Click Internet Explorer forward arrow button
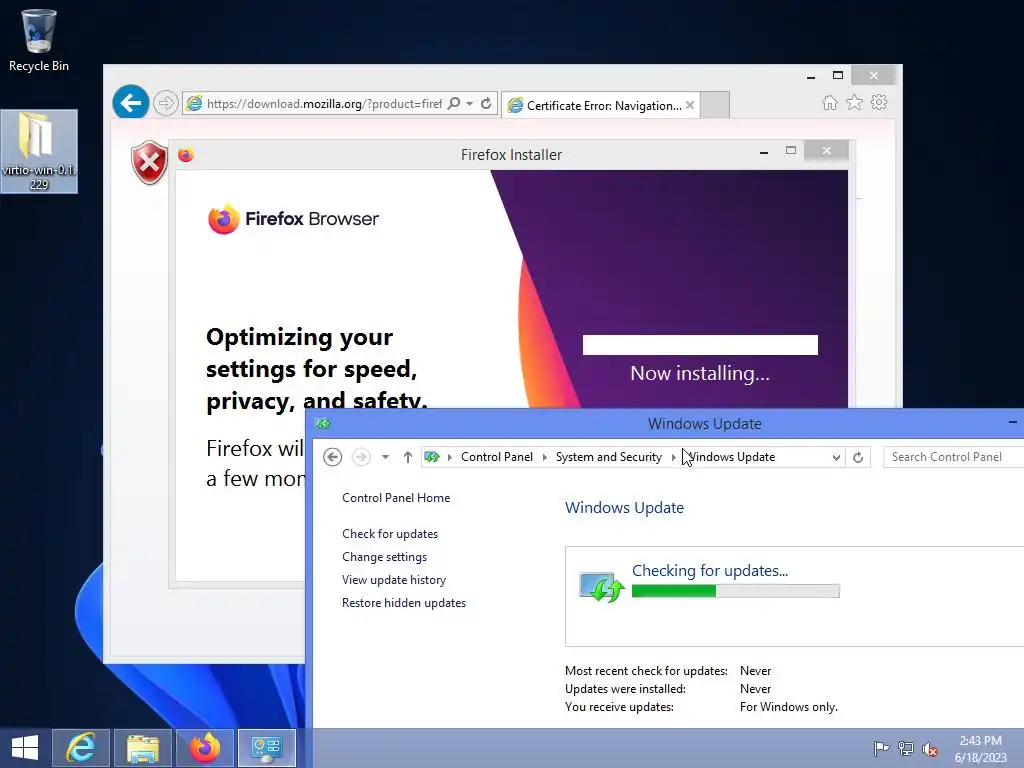 tap(166, 103)
